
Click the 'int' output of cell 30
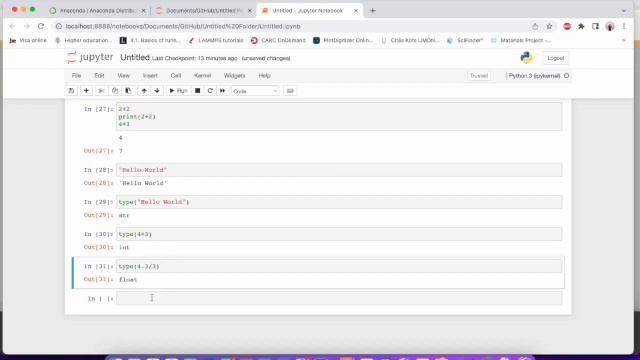click(x=124, y=247)
